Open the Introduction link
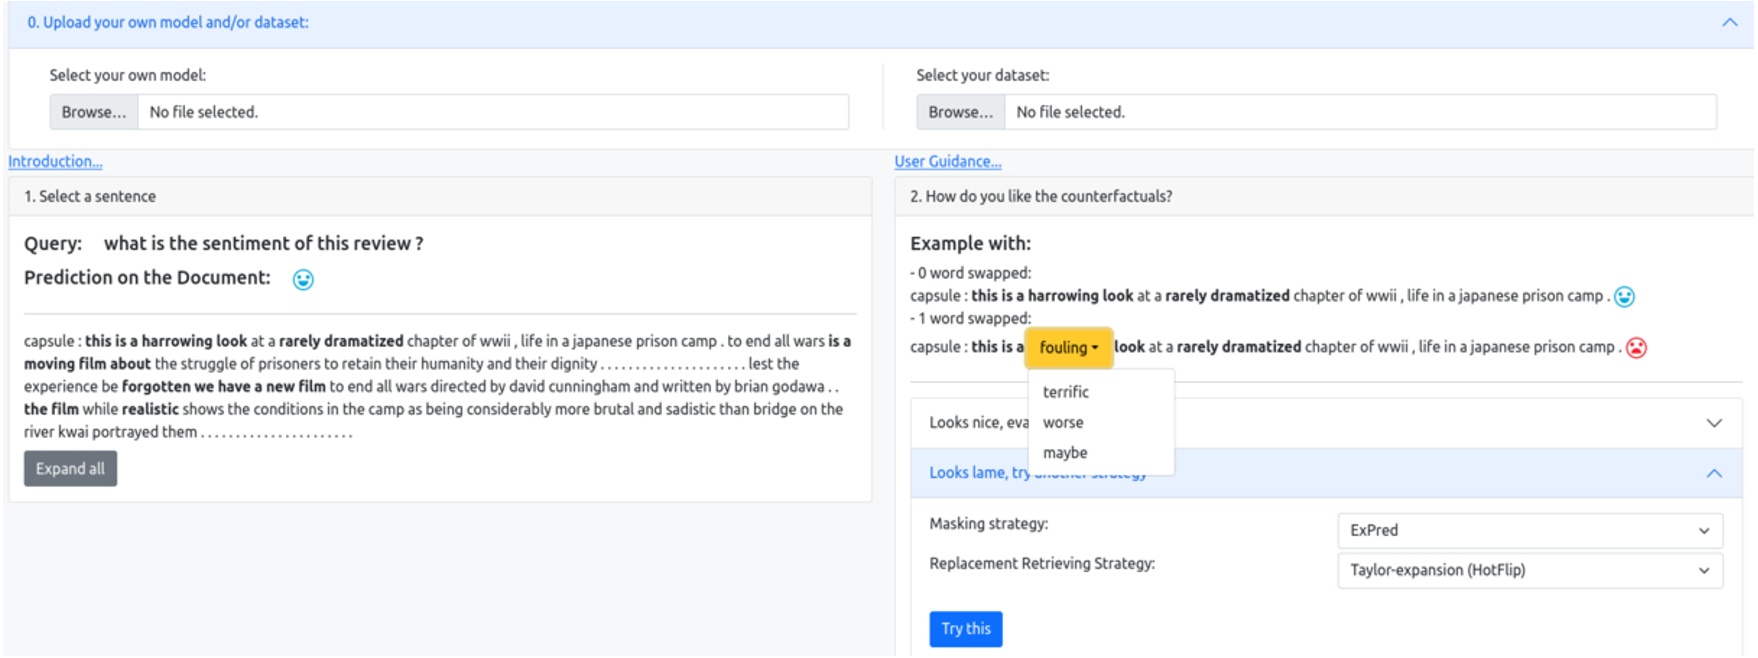 55,162
